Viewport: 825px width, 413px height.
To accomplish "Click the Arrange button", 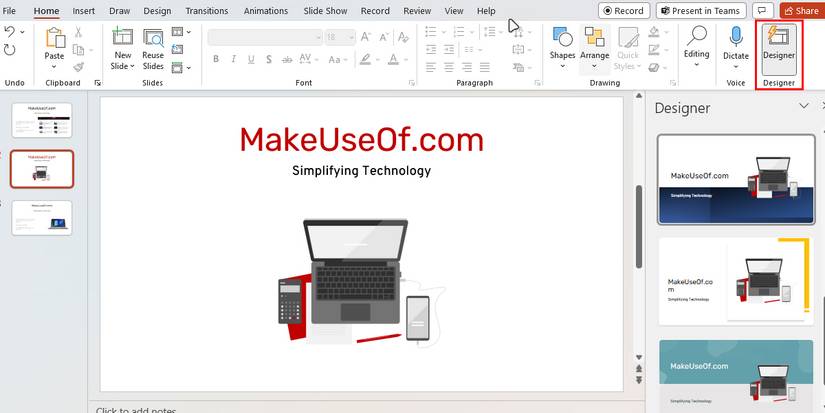I will (595, 48).
